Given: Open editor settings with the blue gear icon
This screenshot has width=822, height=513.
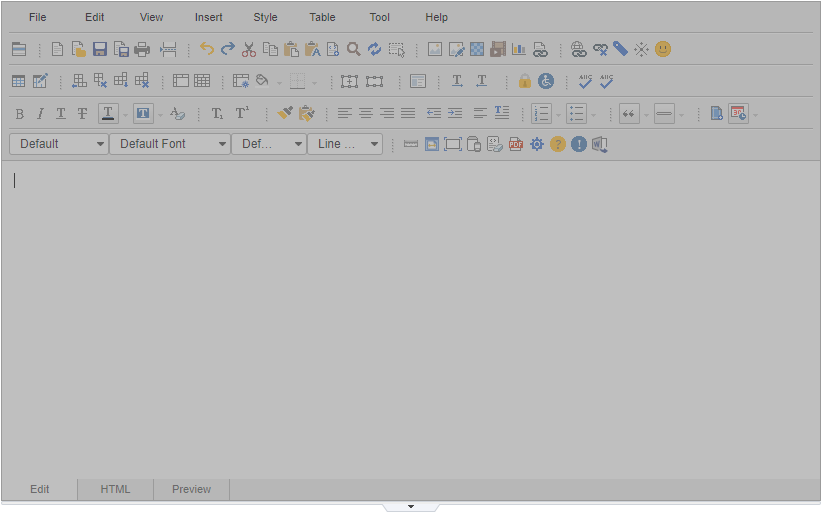Looking at the screenshot, I should point(537,144).
